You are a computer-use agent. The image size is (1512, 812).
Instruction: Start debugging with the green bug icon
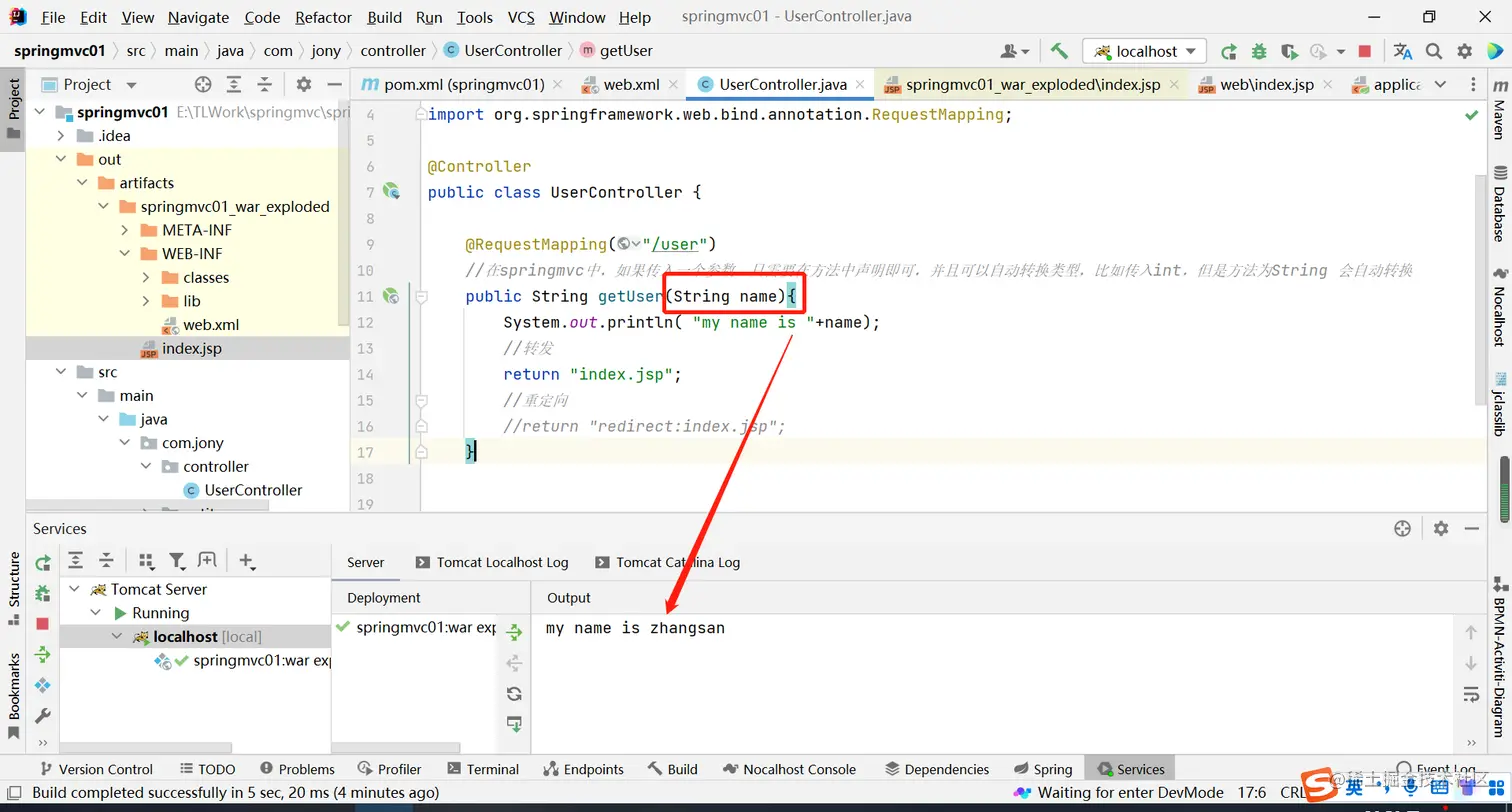[1259, 51]
